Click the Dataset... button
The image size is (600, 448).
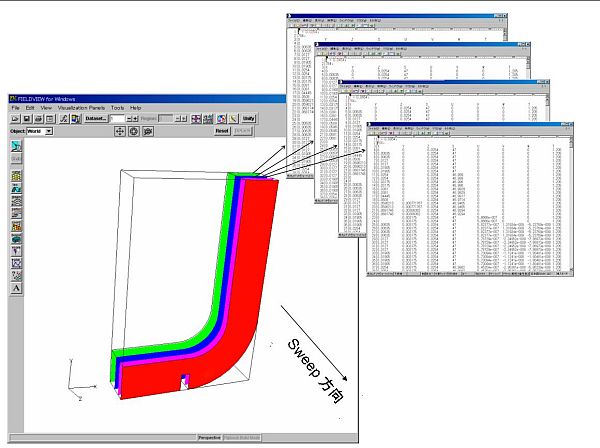coord(95,118)
